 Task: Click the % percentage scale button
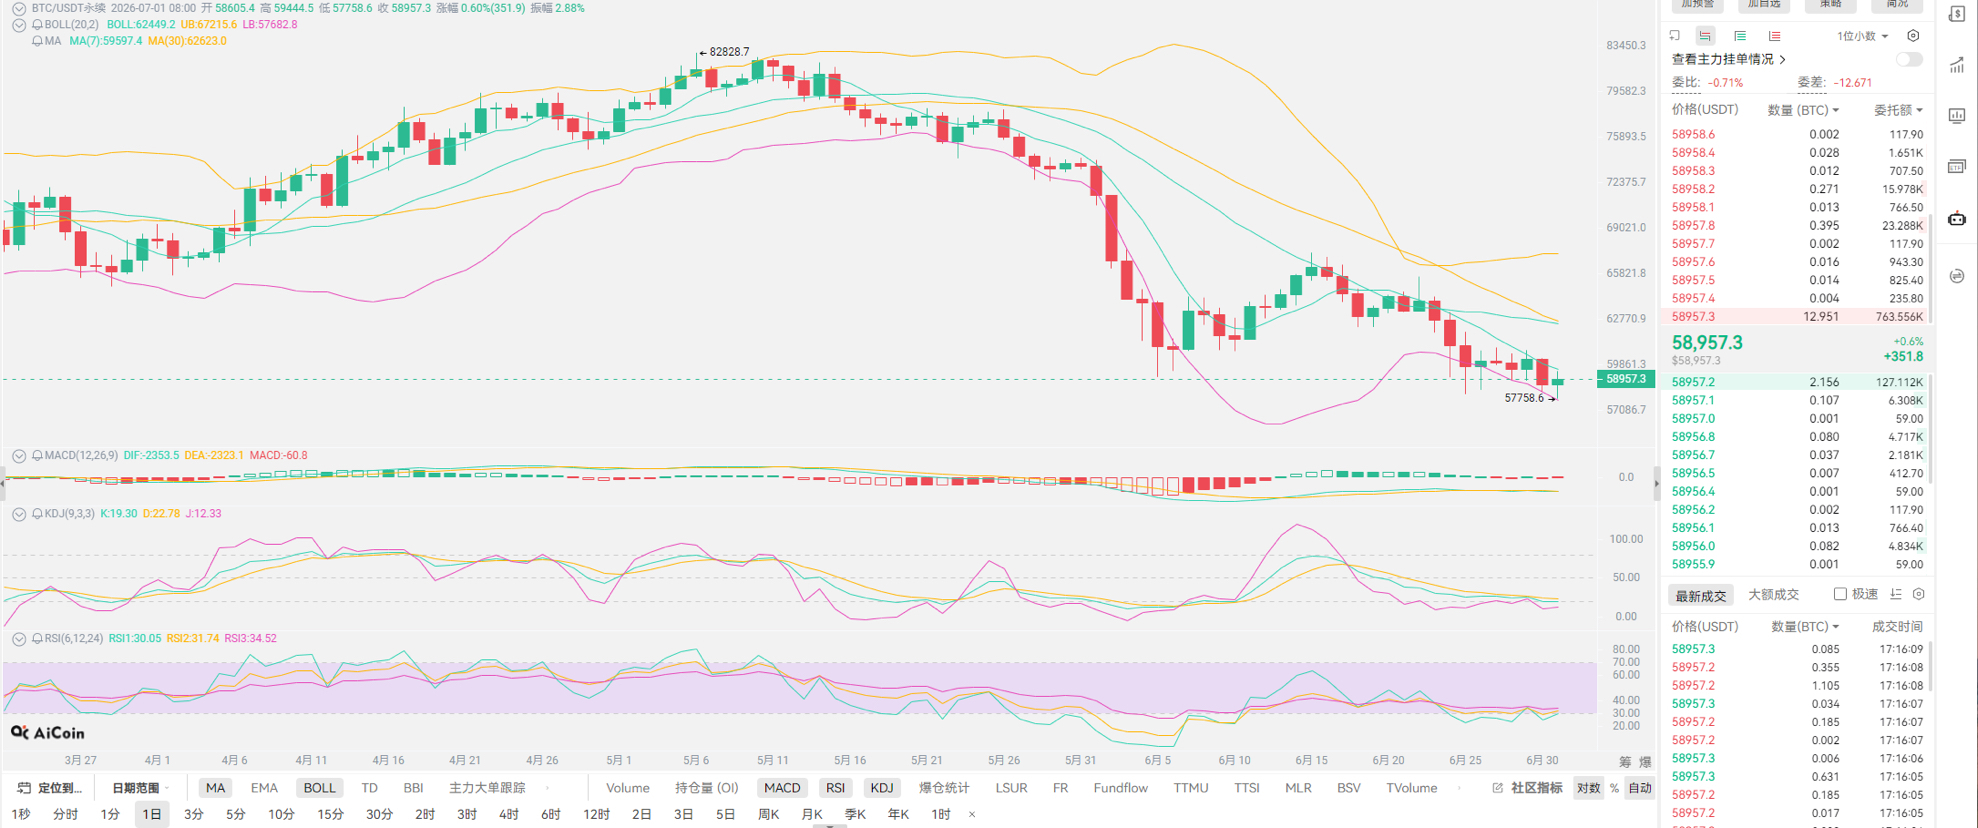[x=1614, y=788]
